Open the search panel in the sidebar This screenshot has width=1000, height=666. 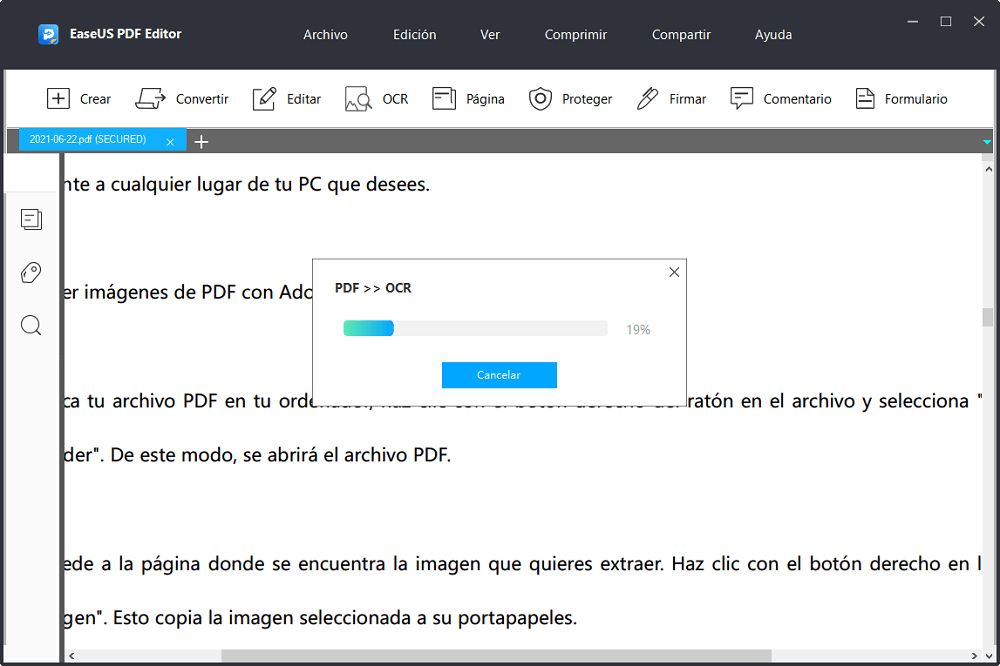(31, 325)
